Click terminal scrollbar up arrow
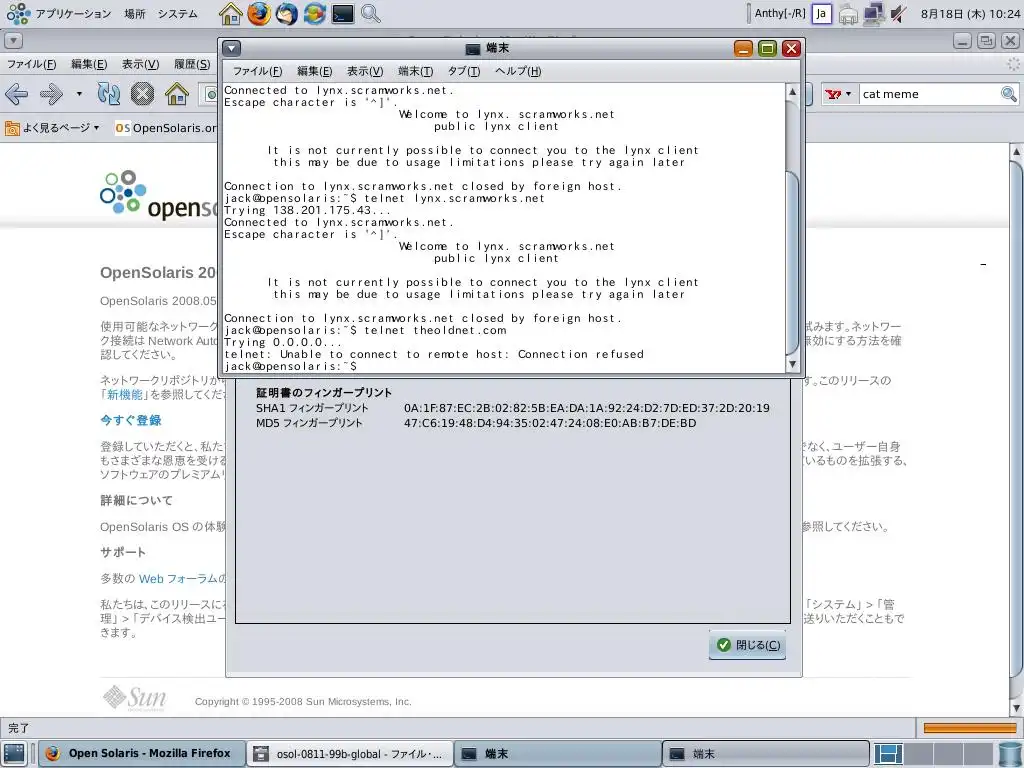 [792, 92]
